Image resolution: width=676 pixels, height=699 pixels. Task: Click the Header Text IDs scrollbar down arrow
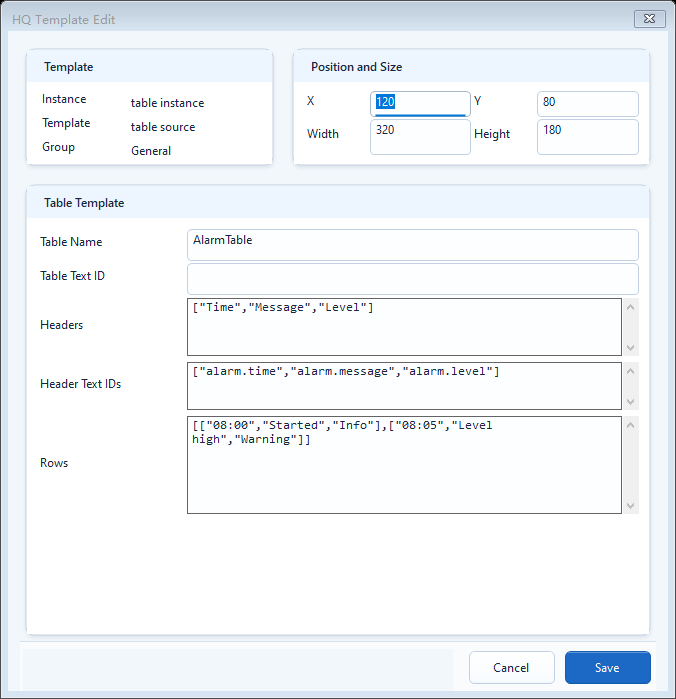pos(631,401)
